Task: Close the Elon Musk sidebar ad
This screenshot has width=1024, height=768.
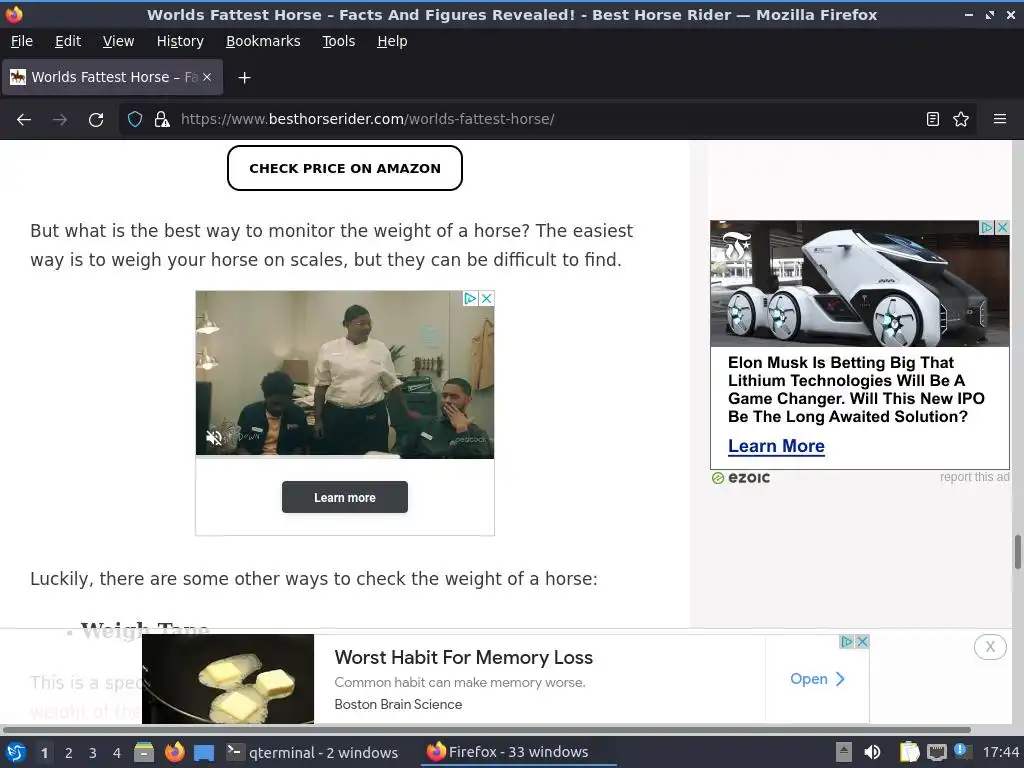Action: [x=1002, y=227]
